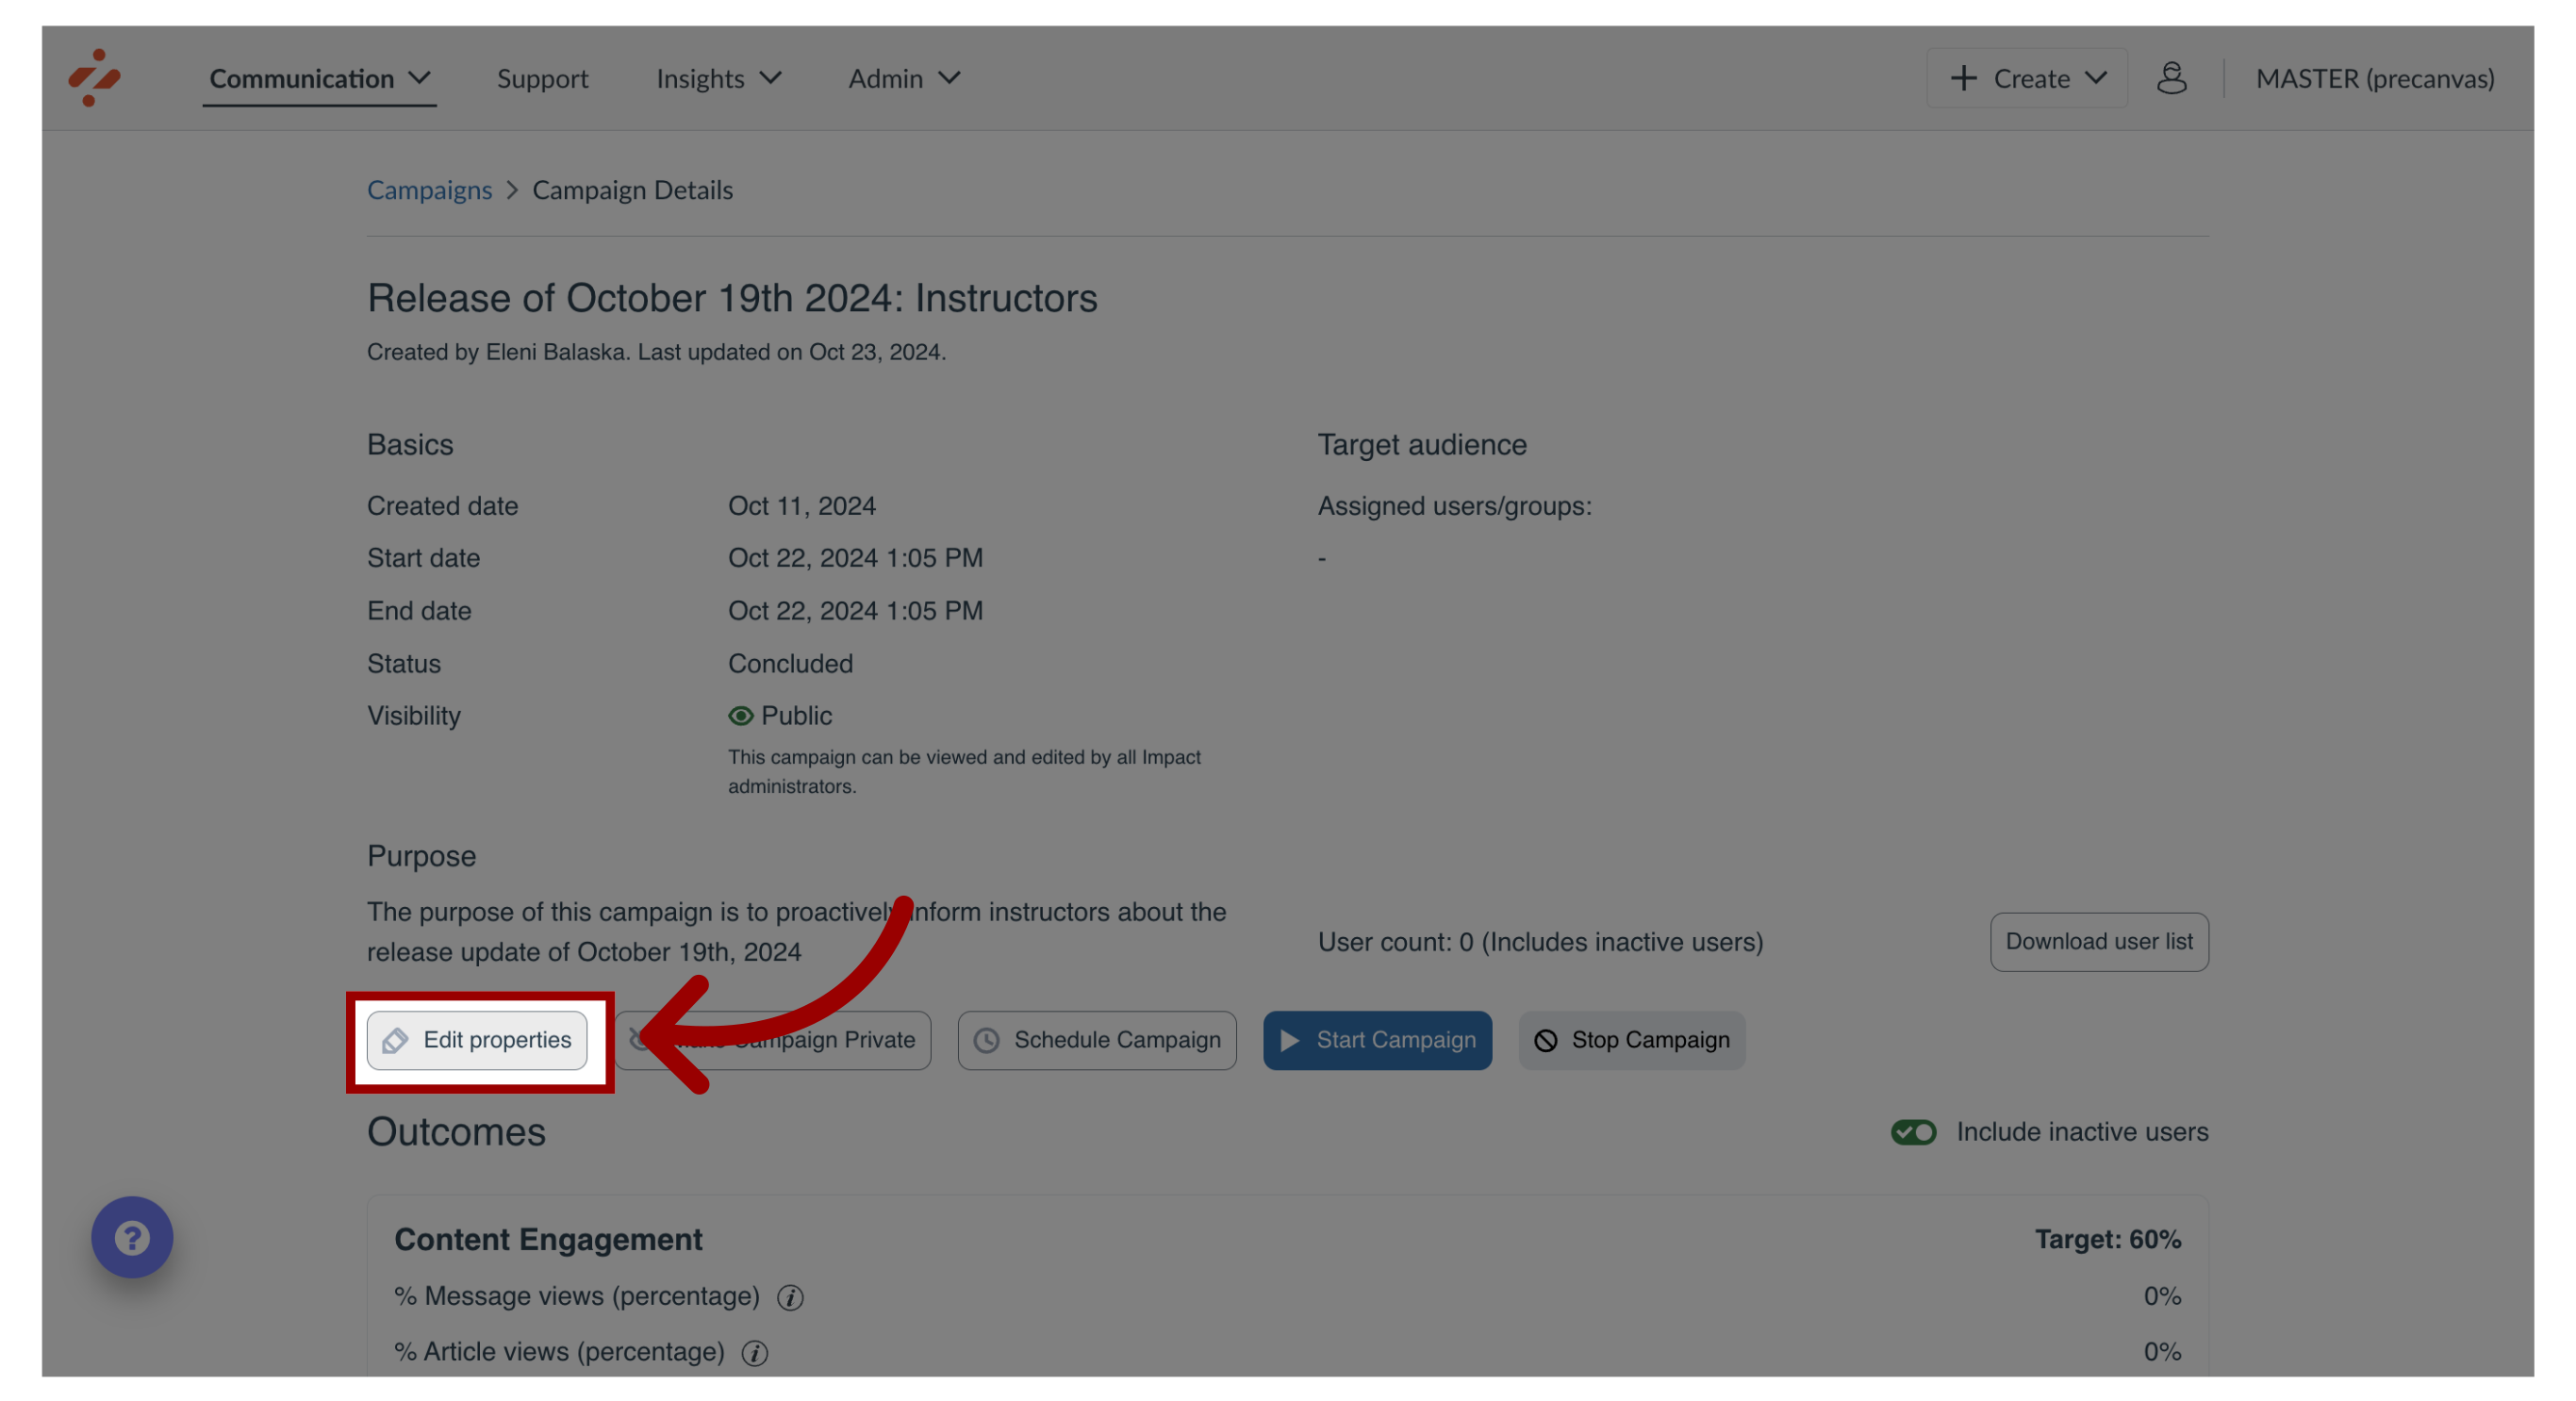Screen dimensions: 2576x1401
Task: Click the Purpose section heading
Action: (x=421, y=856)
